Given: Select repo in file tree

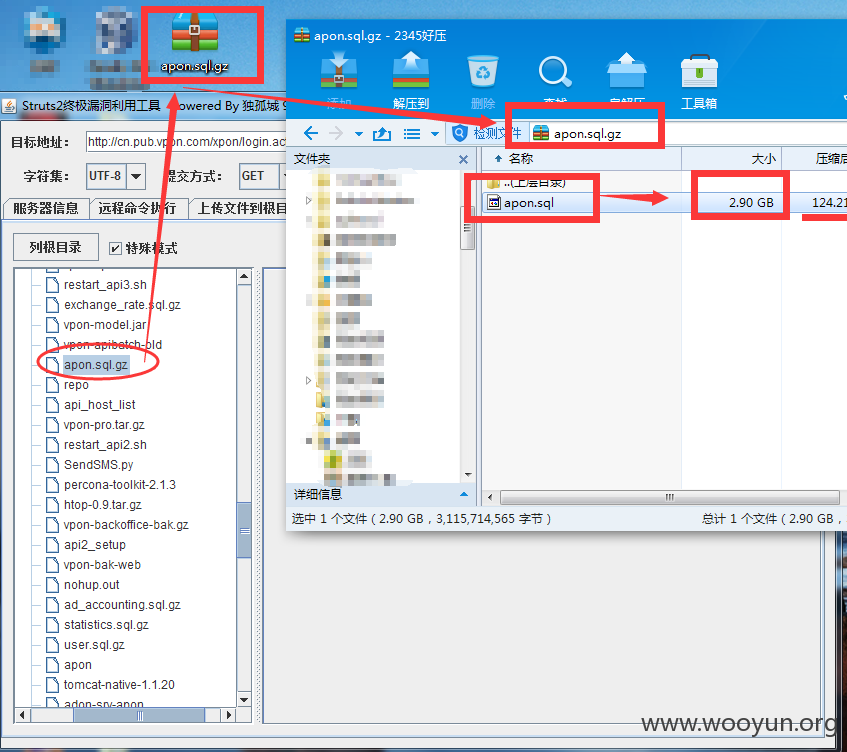Looking at the screenshot, I should point(76,385).
